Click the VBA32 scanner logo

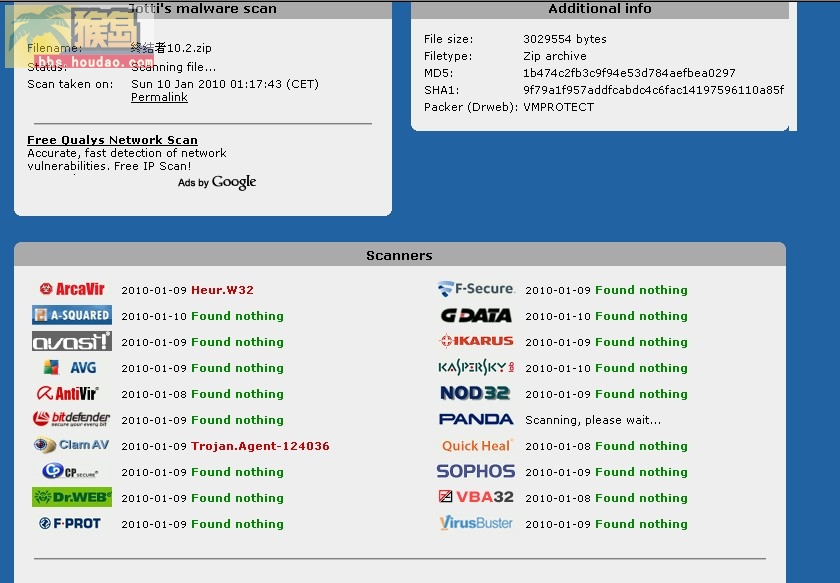click(476, 497)
